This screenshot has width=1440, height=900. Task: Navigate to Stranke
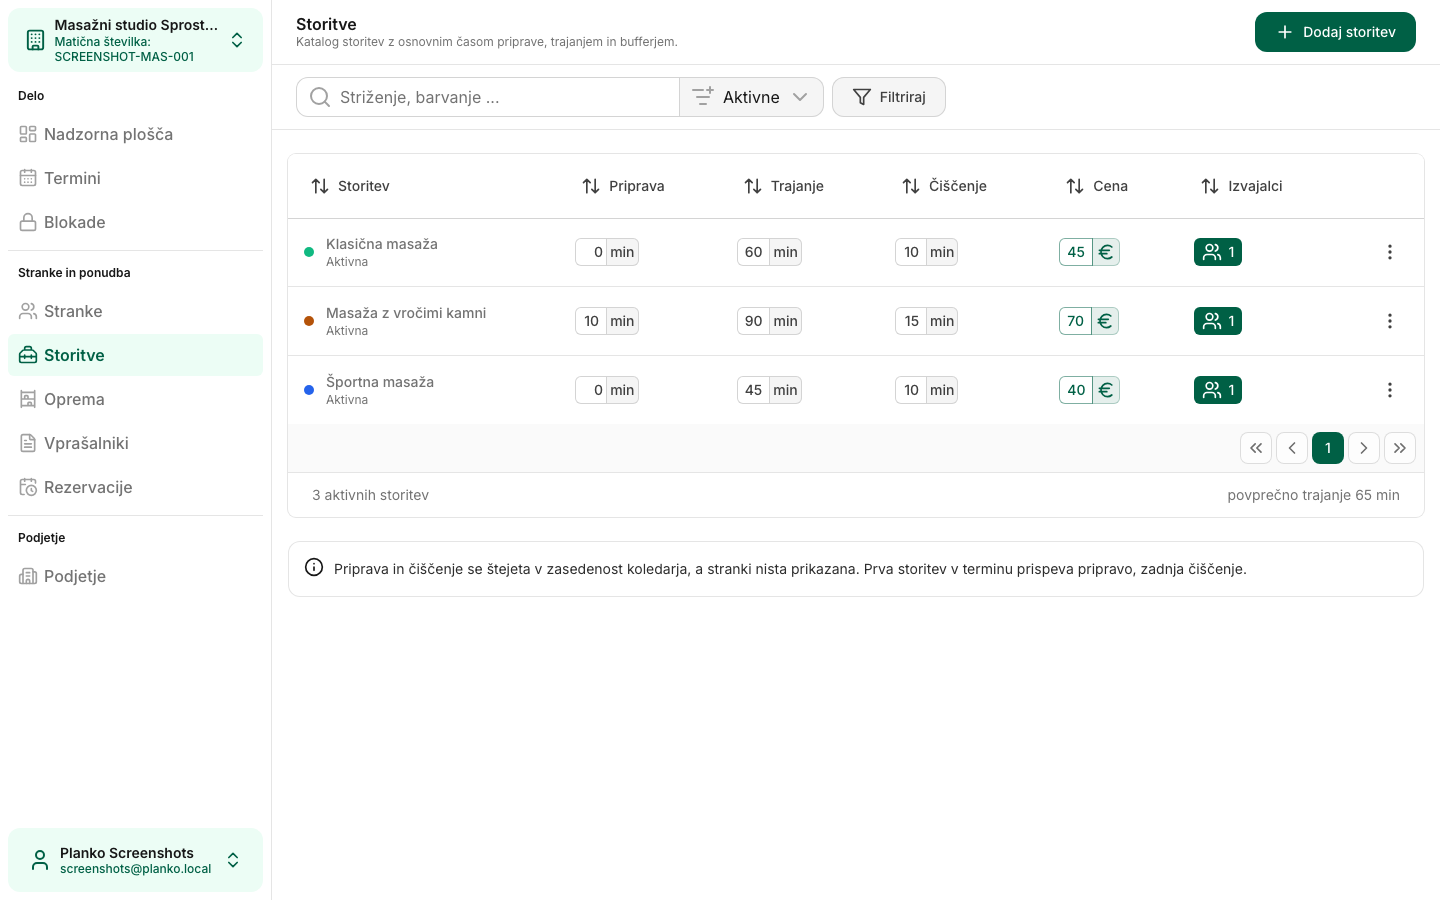coord(135,311)
